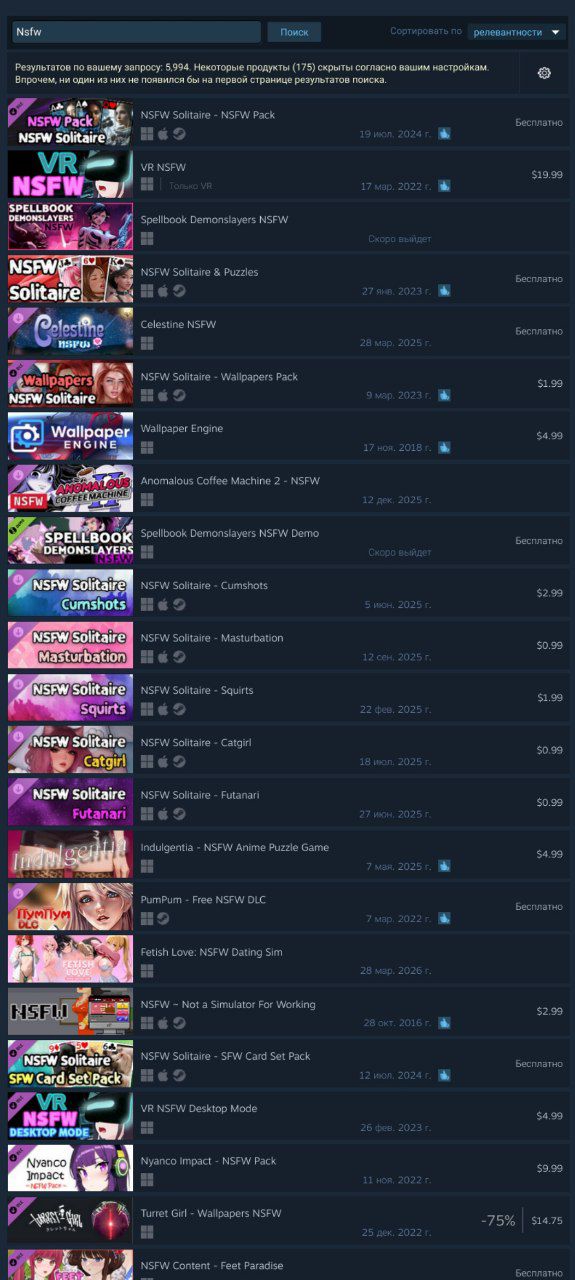
Task: Click the Windows icon under VR NSFW
Action: (147, 185)
